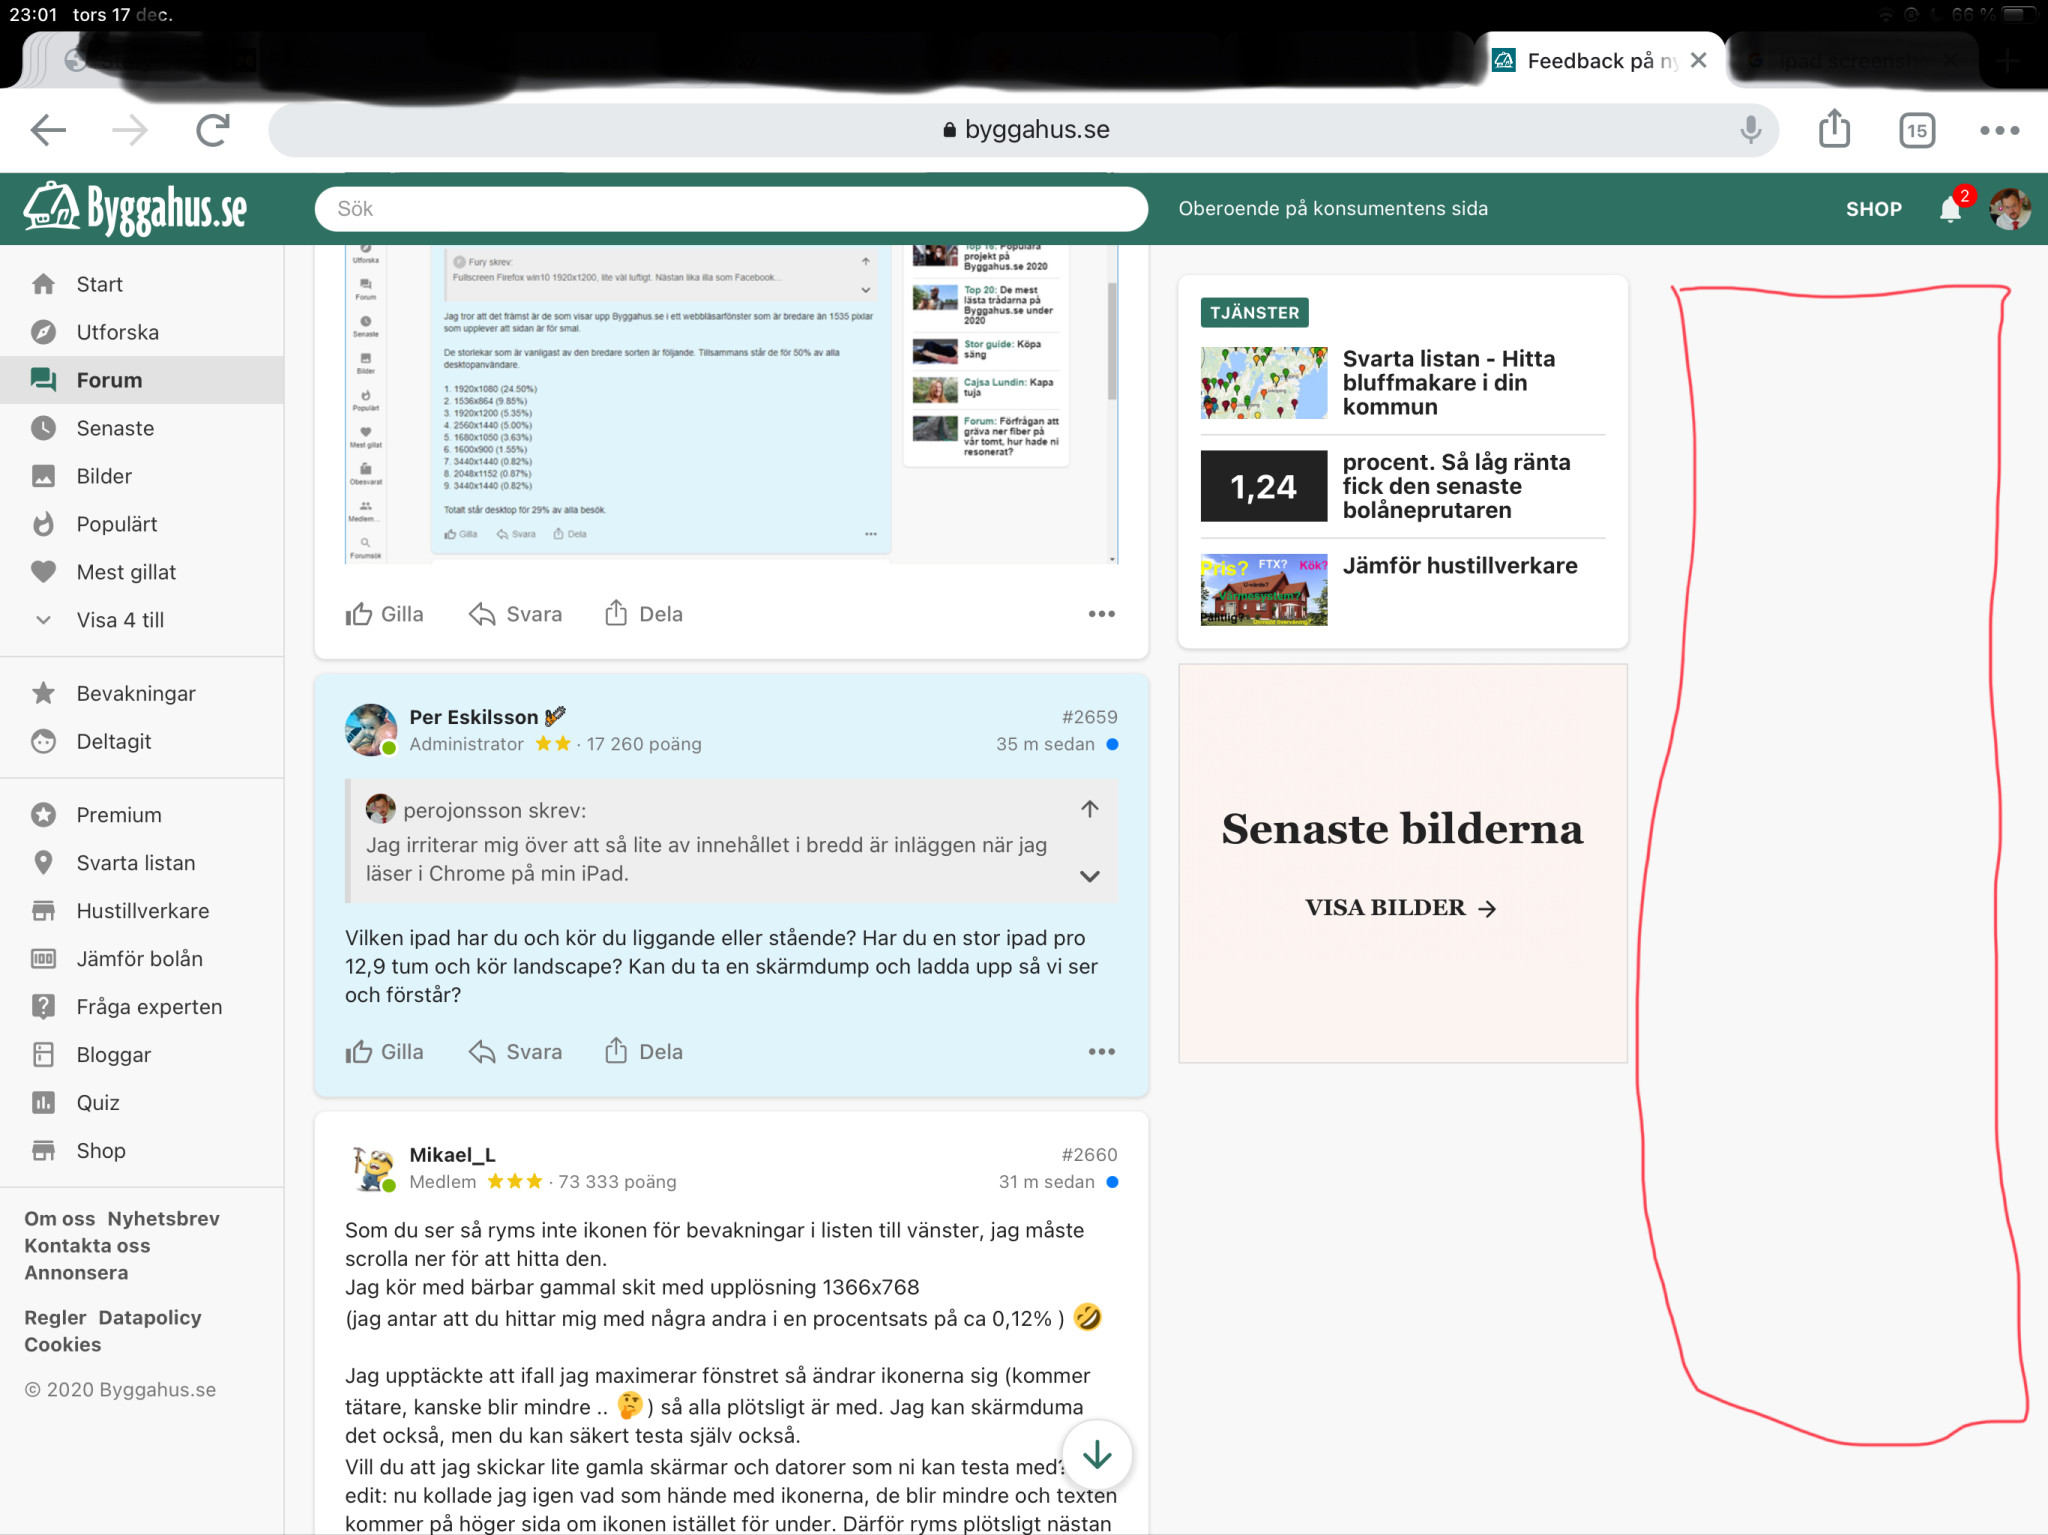2048x1535 pixels.
Task: Select Senaste in left sidebar
Action: [115, 428]
